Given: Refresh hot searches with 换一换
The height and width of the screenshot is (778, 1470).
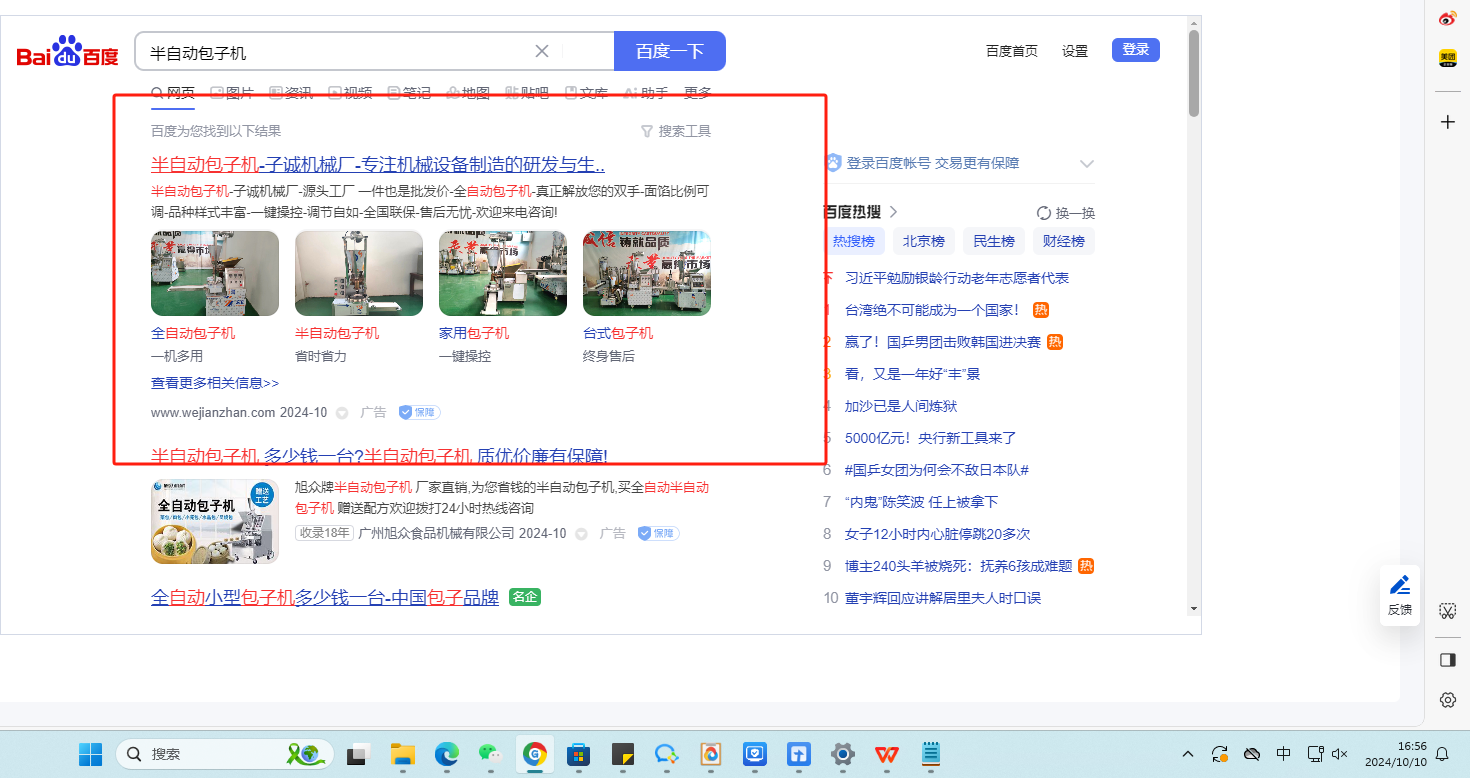Looking at the screenshot, I should (x=1066, y=213).
